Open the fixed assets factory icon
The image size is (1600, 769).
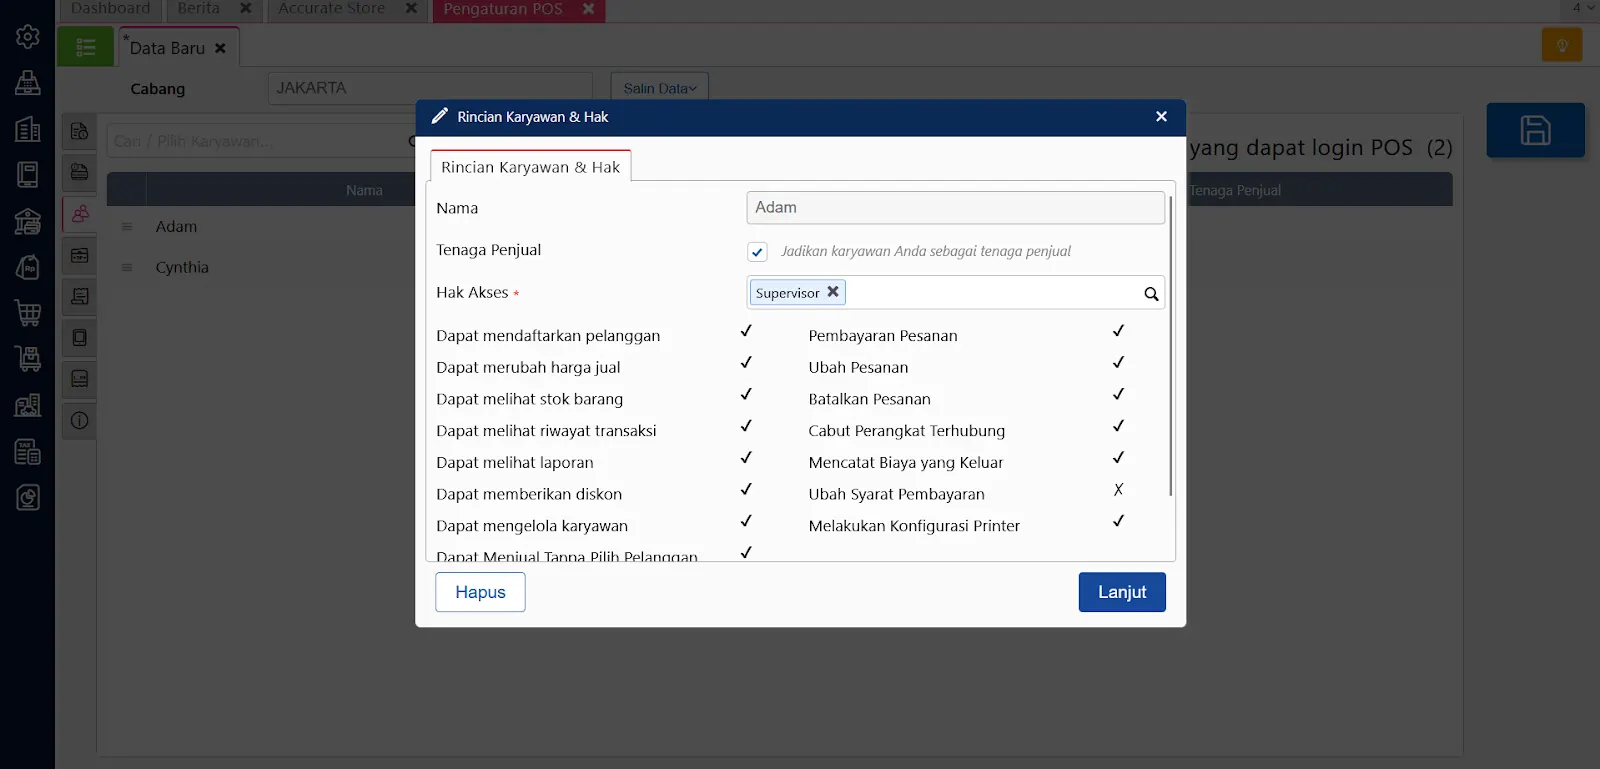pos(28,405)
